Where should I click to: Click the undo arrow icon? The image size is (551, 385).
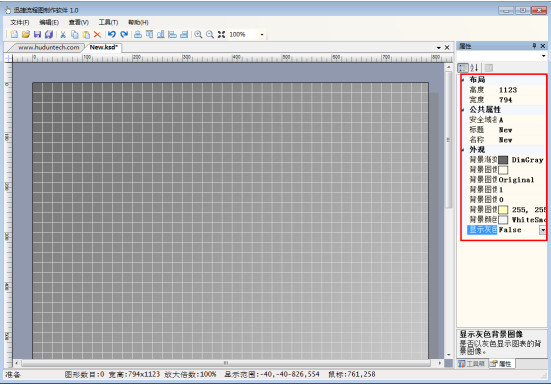[x=112, y=34]
